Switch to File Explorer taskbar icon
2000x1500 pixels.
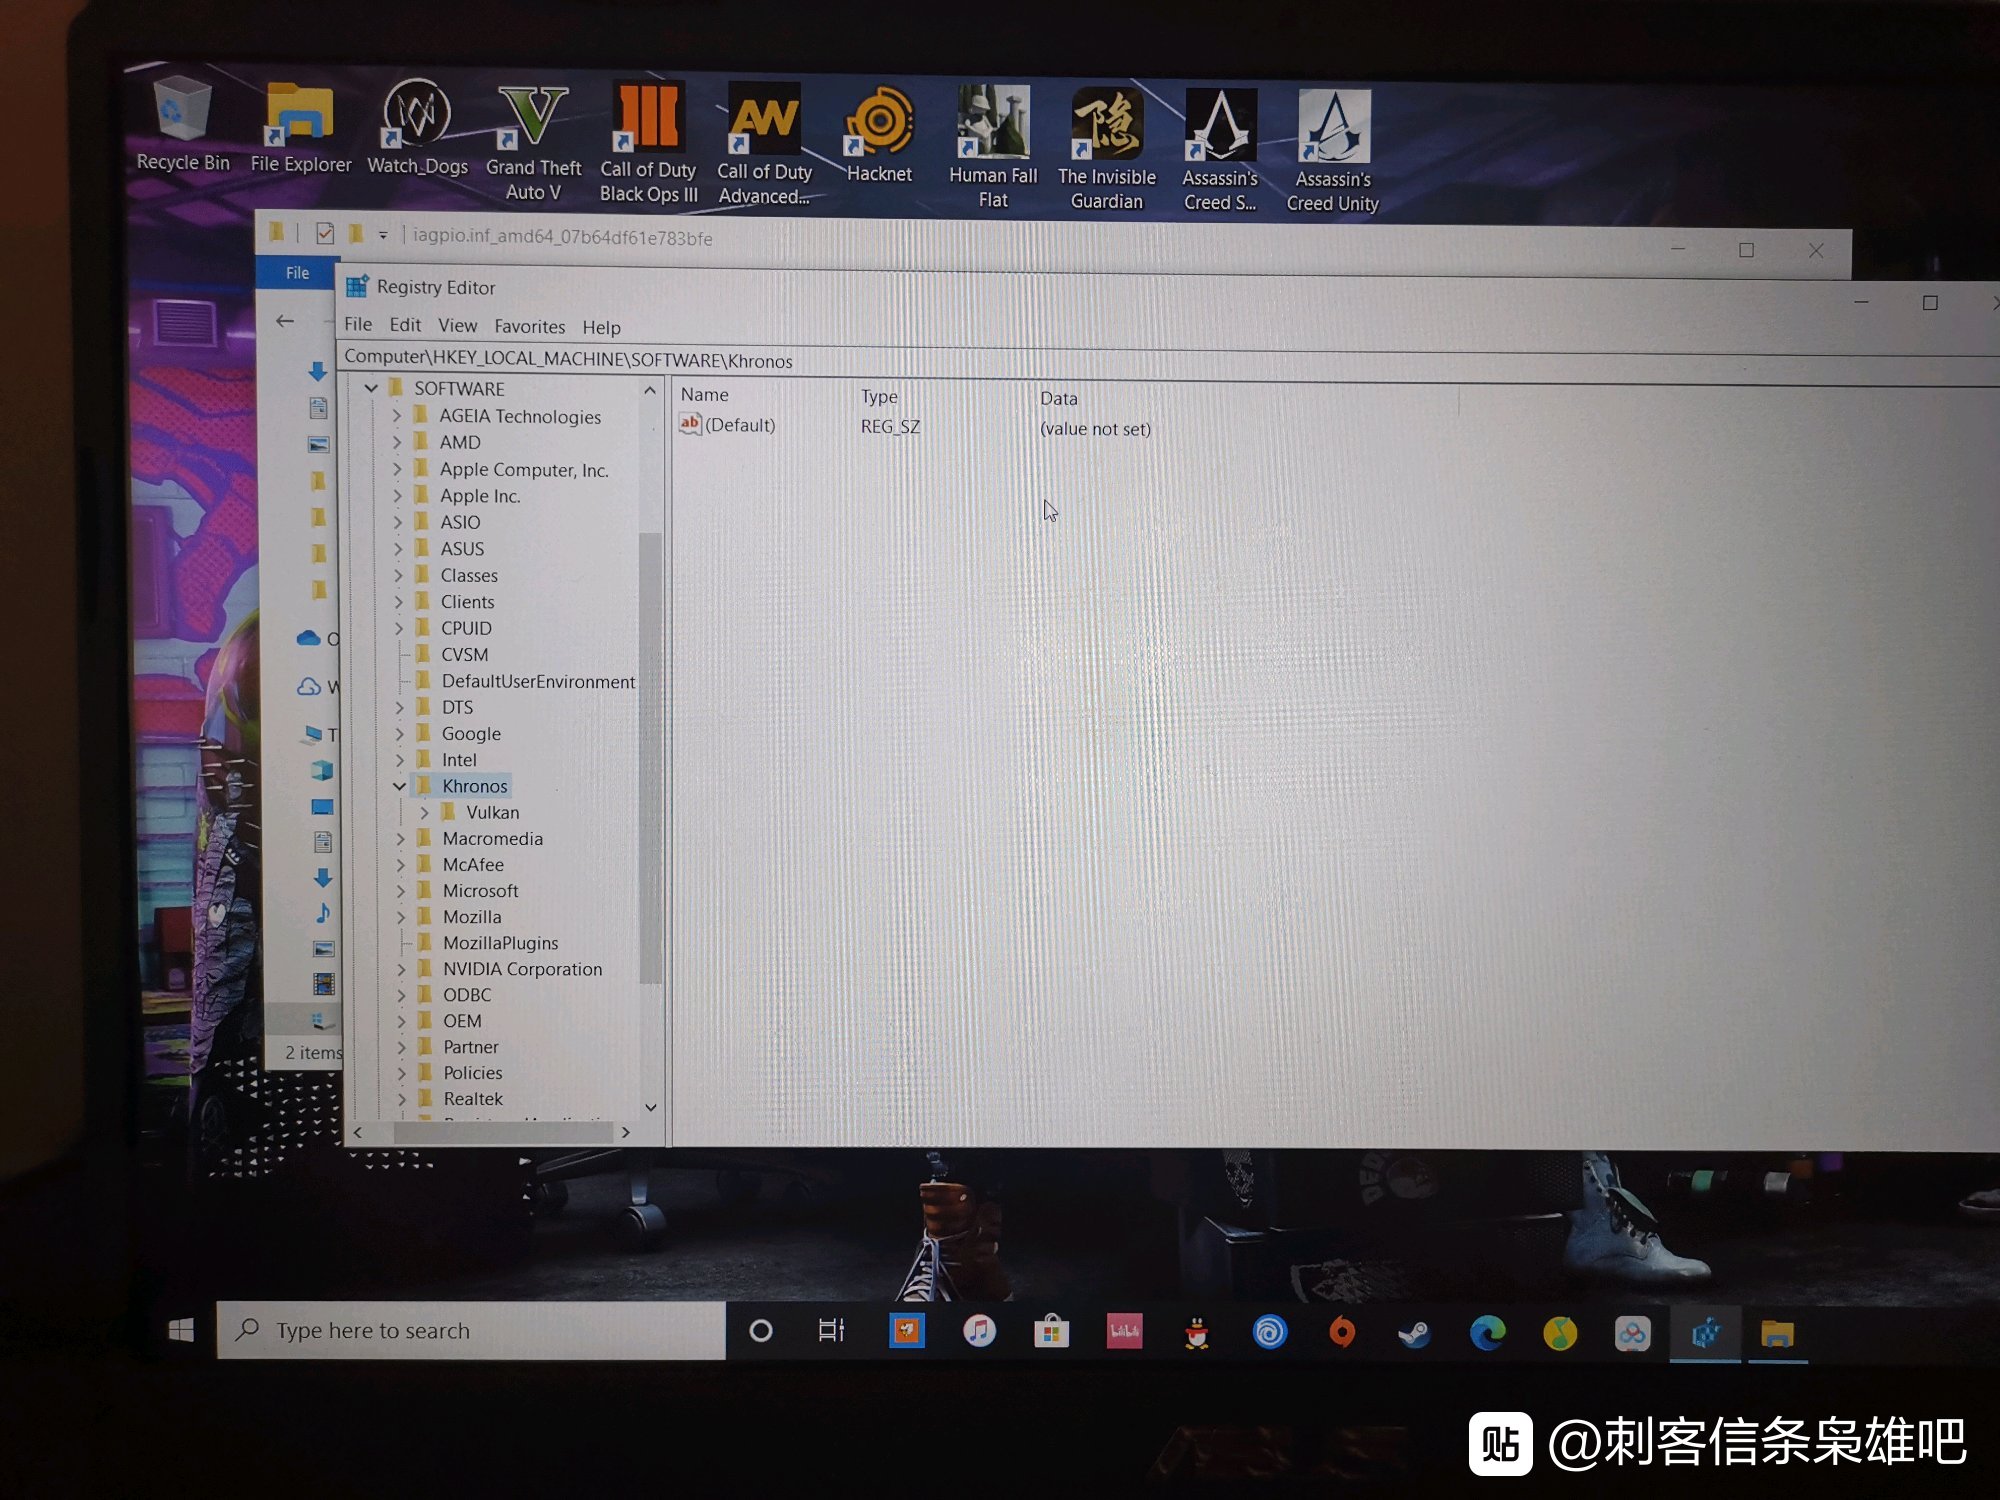tap(1777, 1335)
